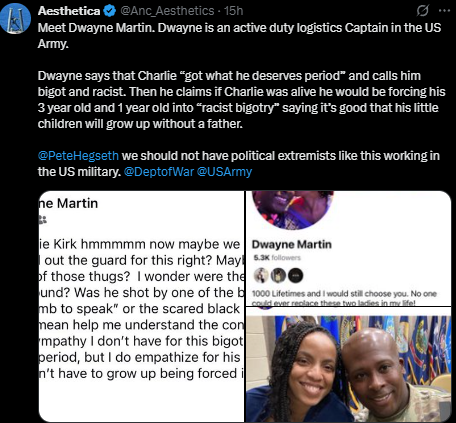
Task: Open the Charlie Kirk post screenshot image
Action: pyautogui.click(x=142, y=306)
